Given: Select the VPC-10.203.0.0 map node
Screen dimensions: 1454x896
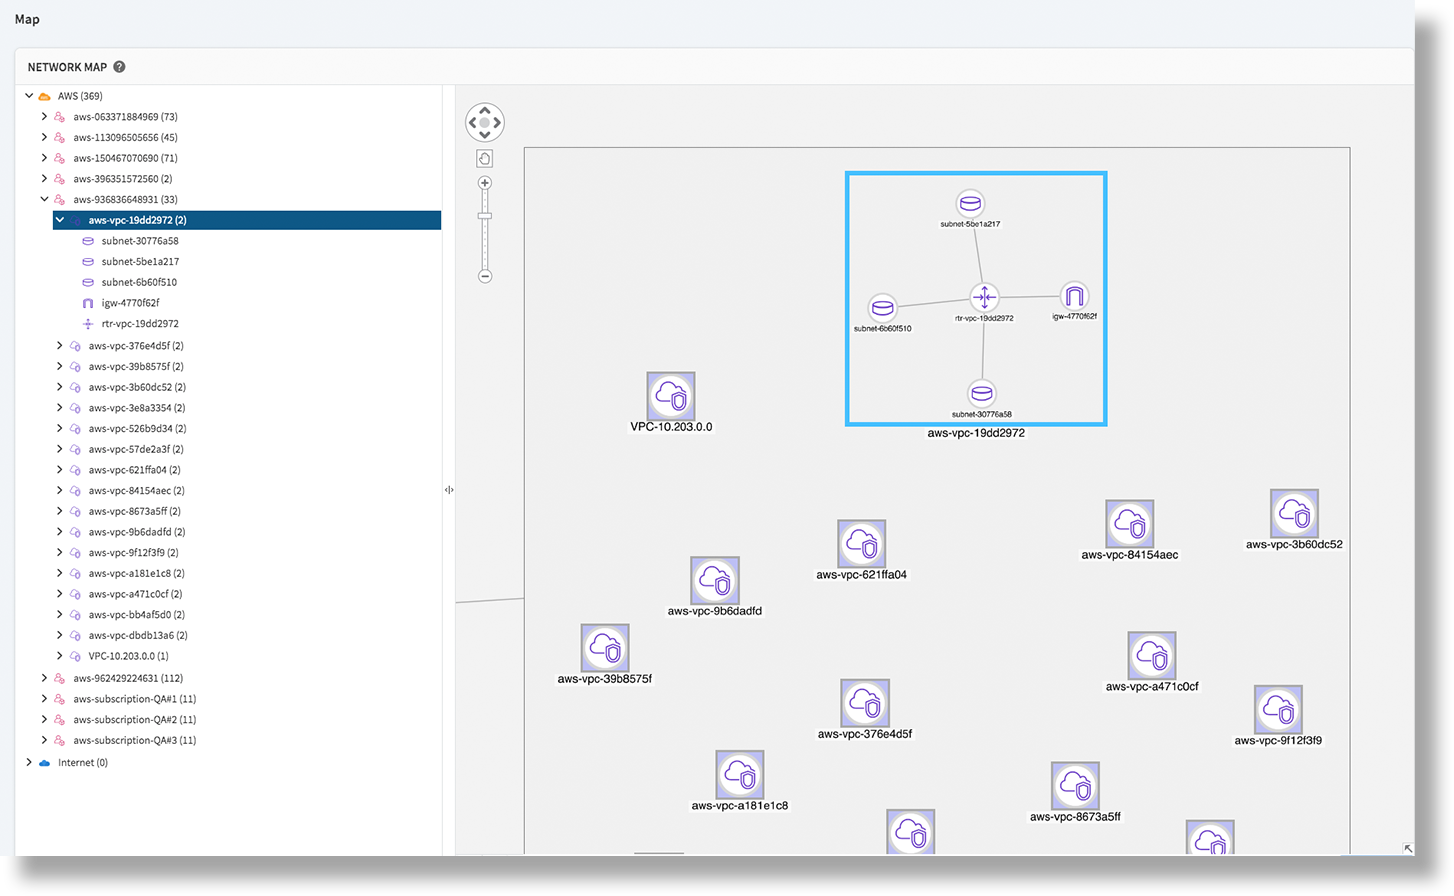Looking at the screenshot, I should tap(671, 396).
